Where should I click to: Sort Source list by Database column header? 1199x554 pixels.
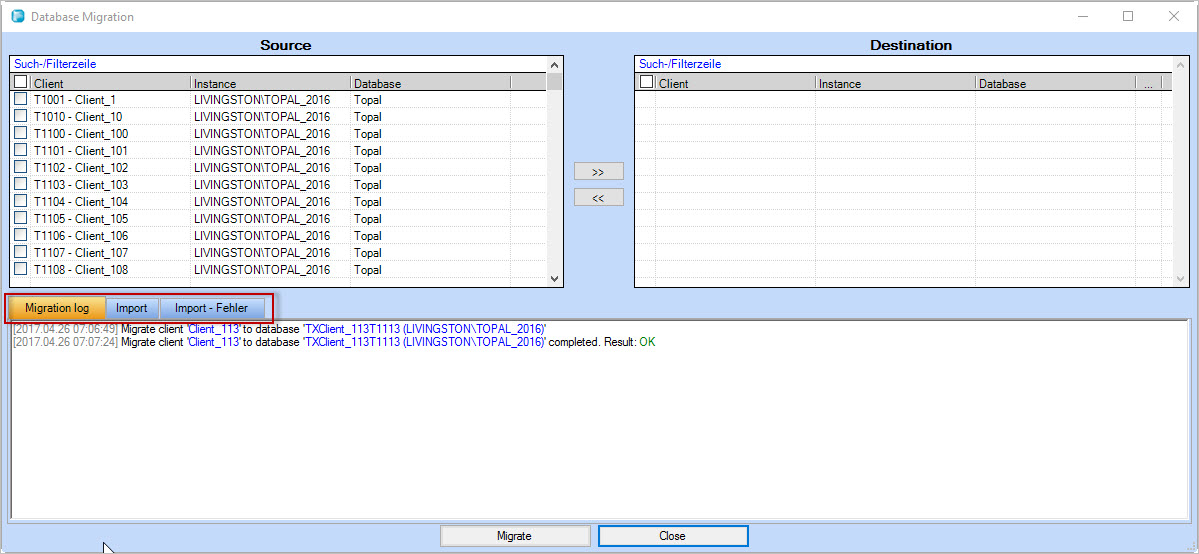pyautogui.click(x=430, y=84)
